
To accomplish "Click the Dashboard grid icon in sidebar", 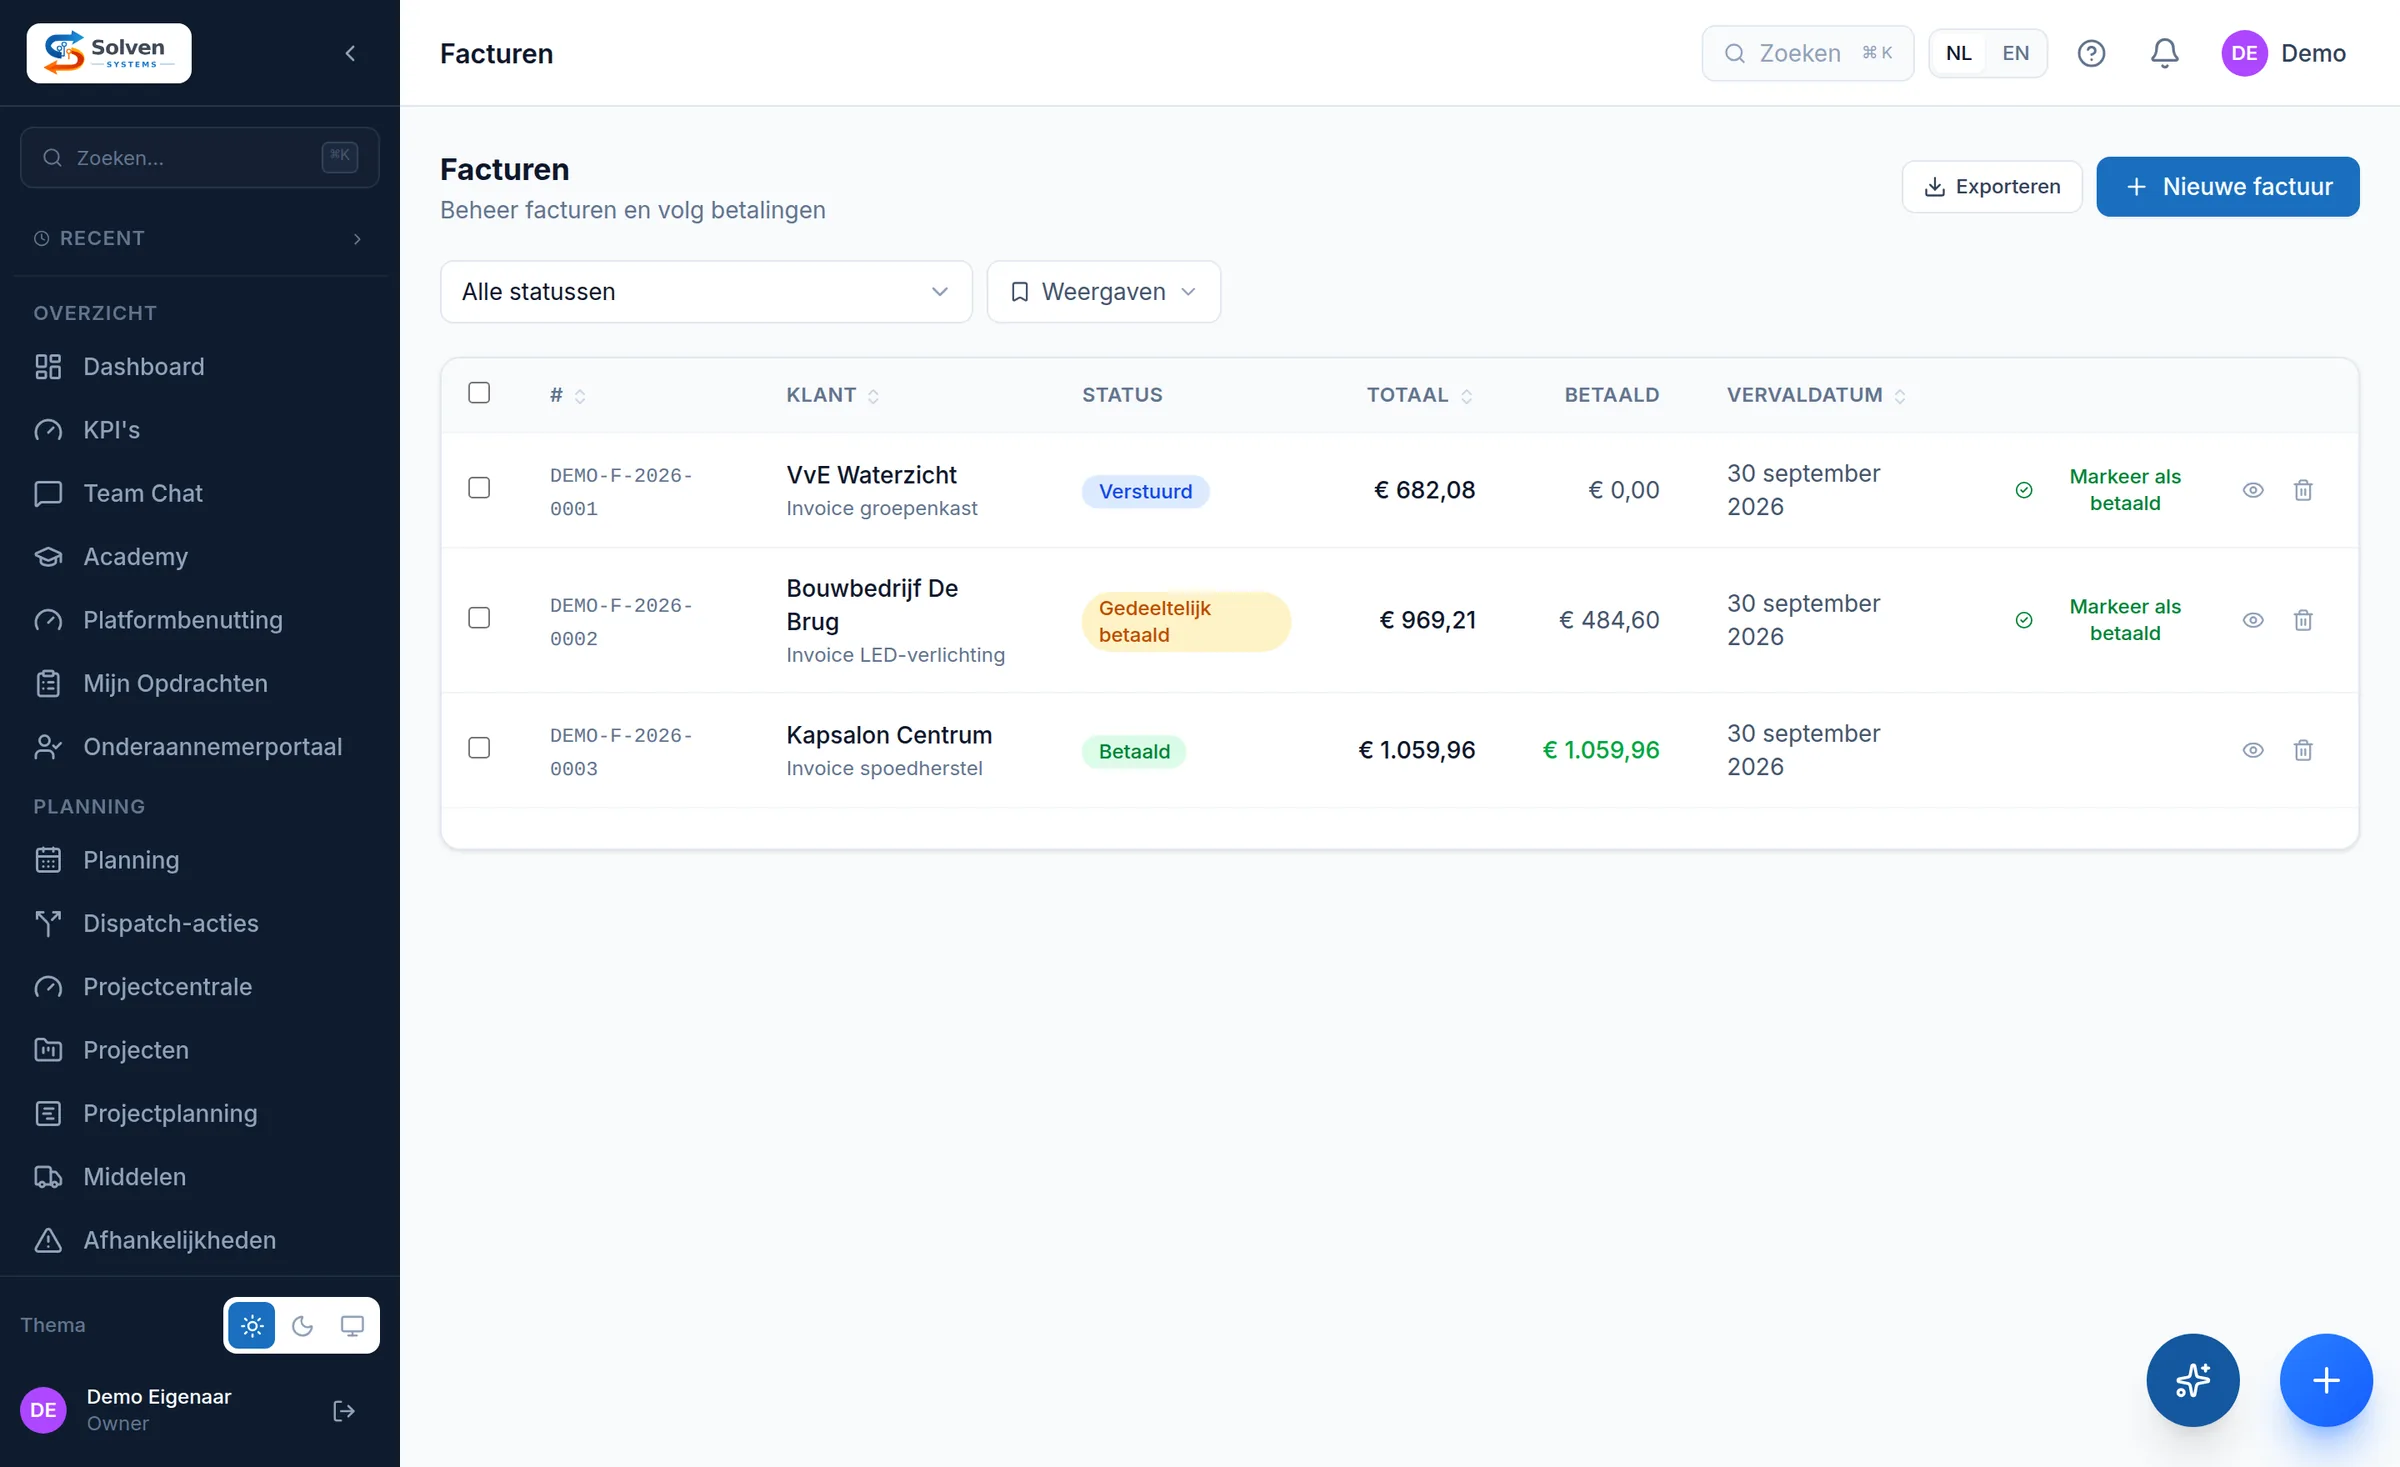I will pos(48,367).
